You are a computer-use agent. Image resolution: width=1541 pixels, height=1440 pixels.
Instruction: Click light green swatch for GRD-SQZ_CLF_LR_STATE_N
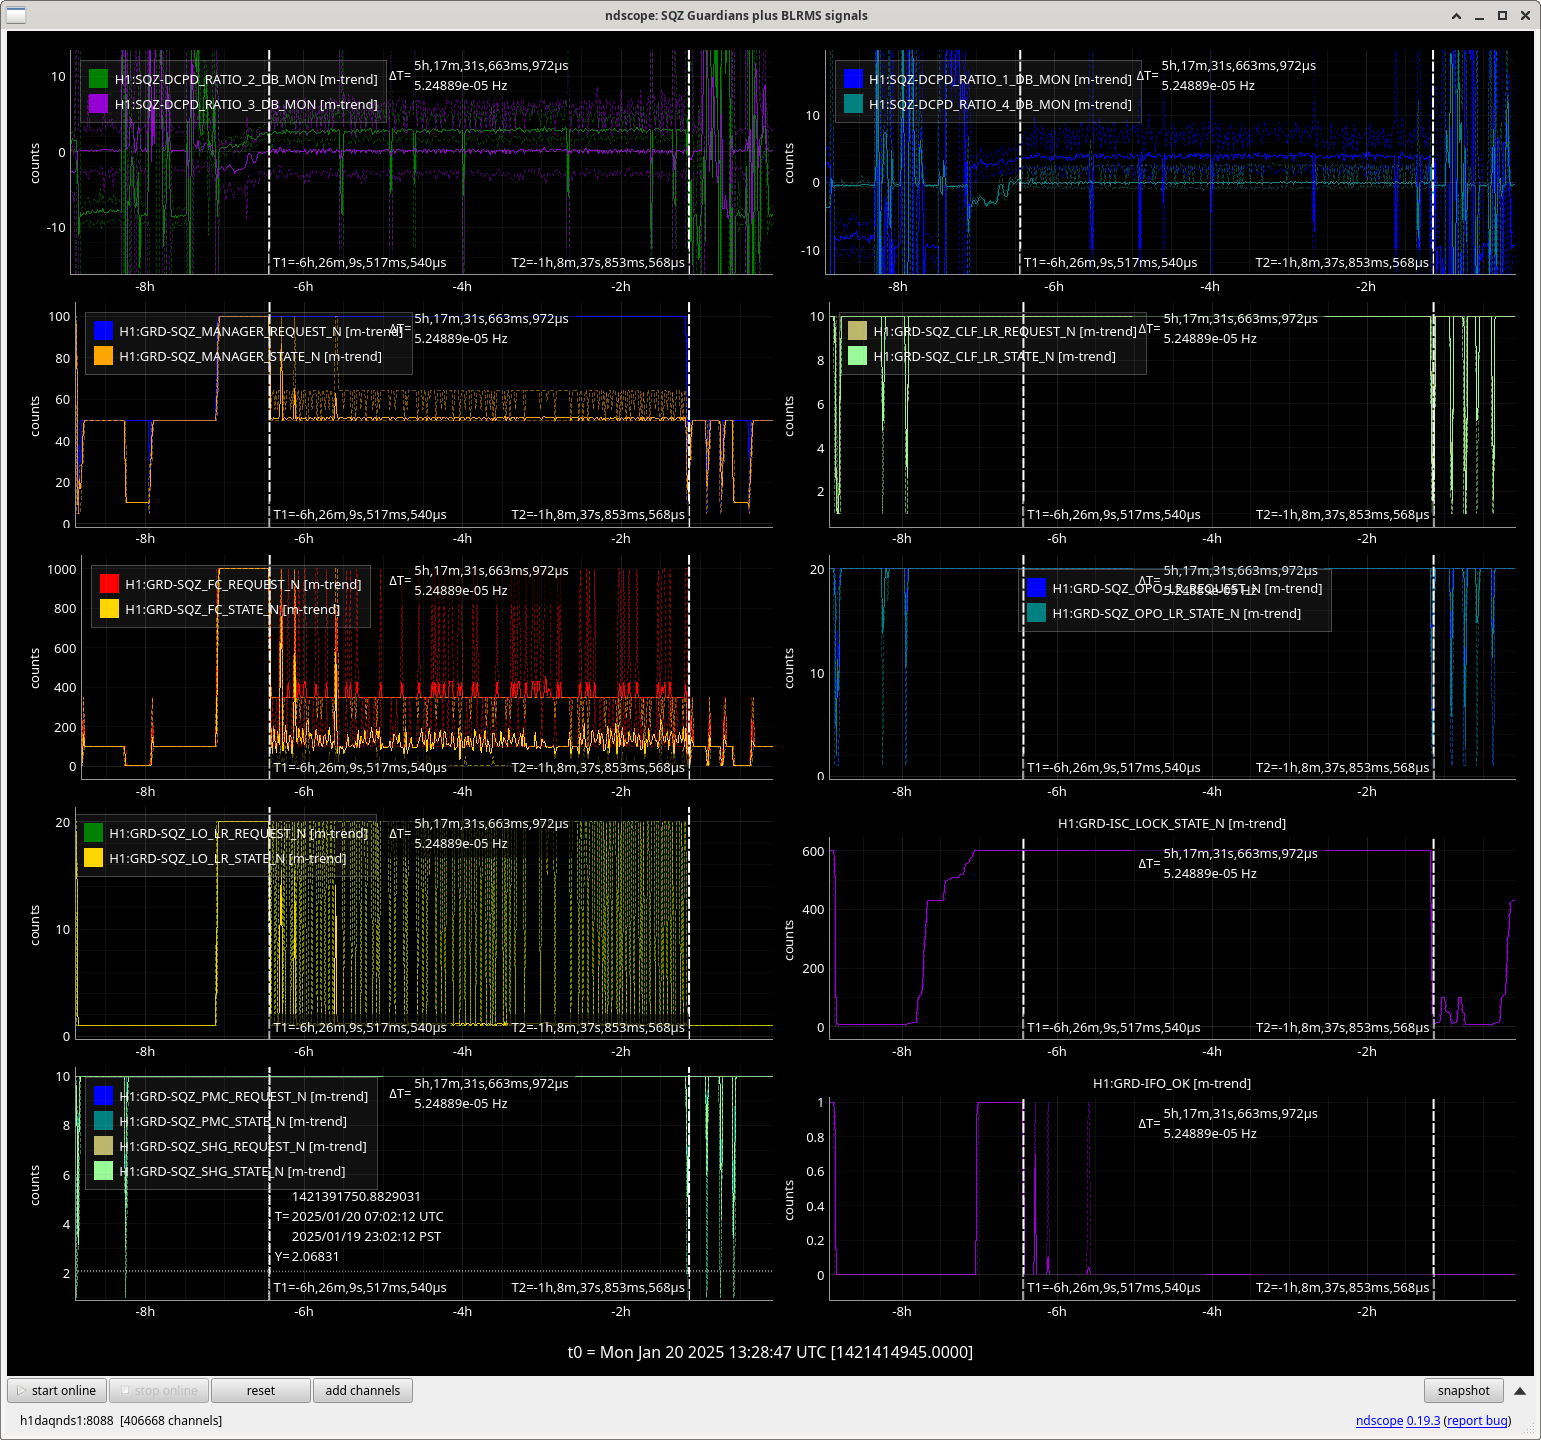pyautogui.click(x=857, y=356)
